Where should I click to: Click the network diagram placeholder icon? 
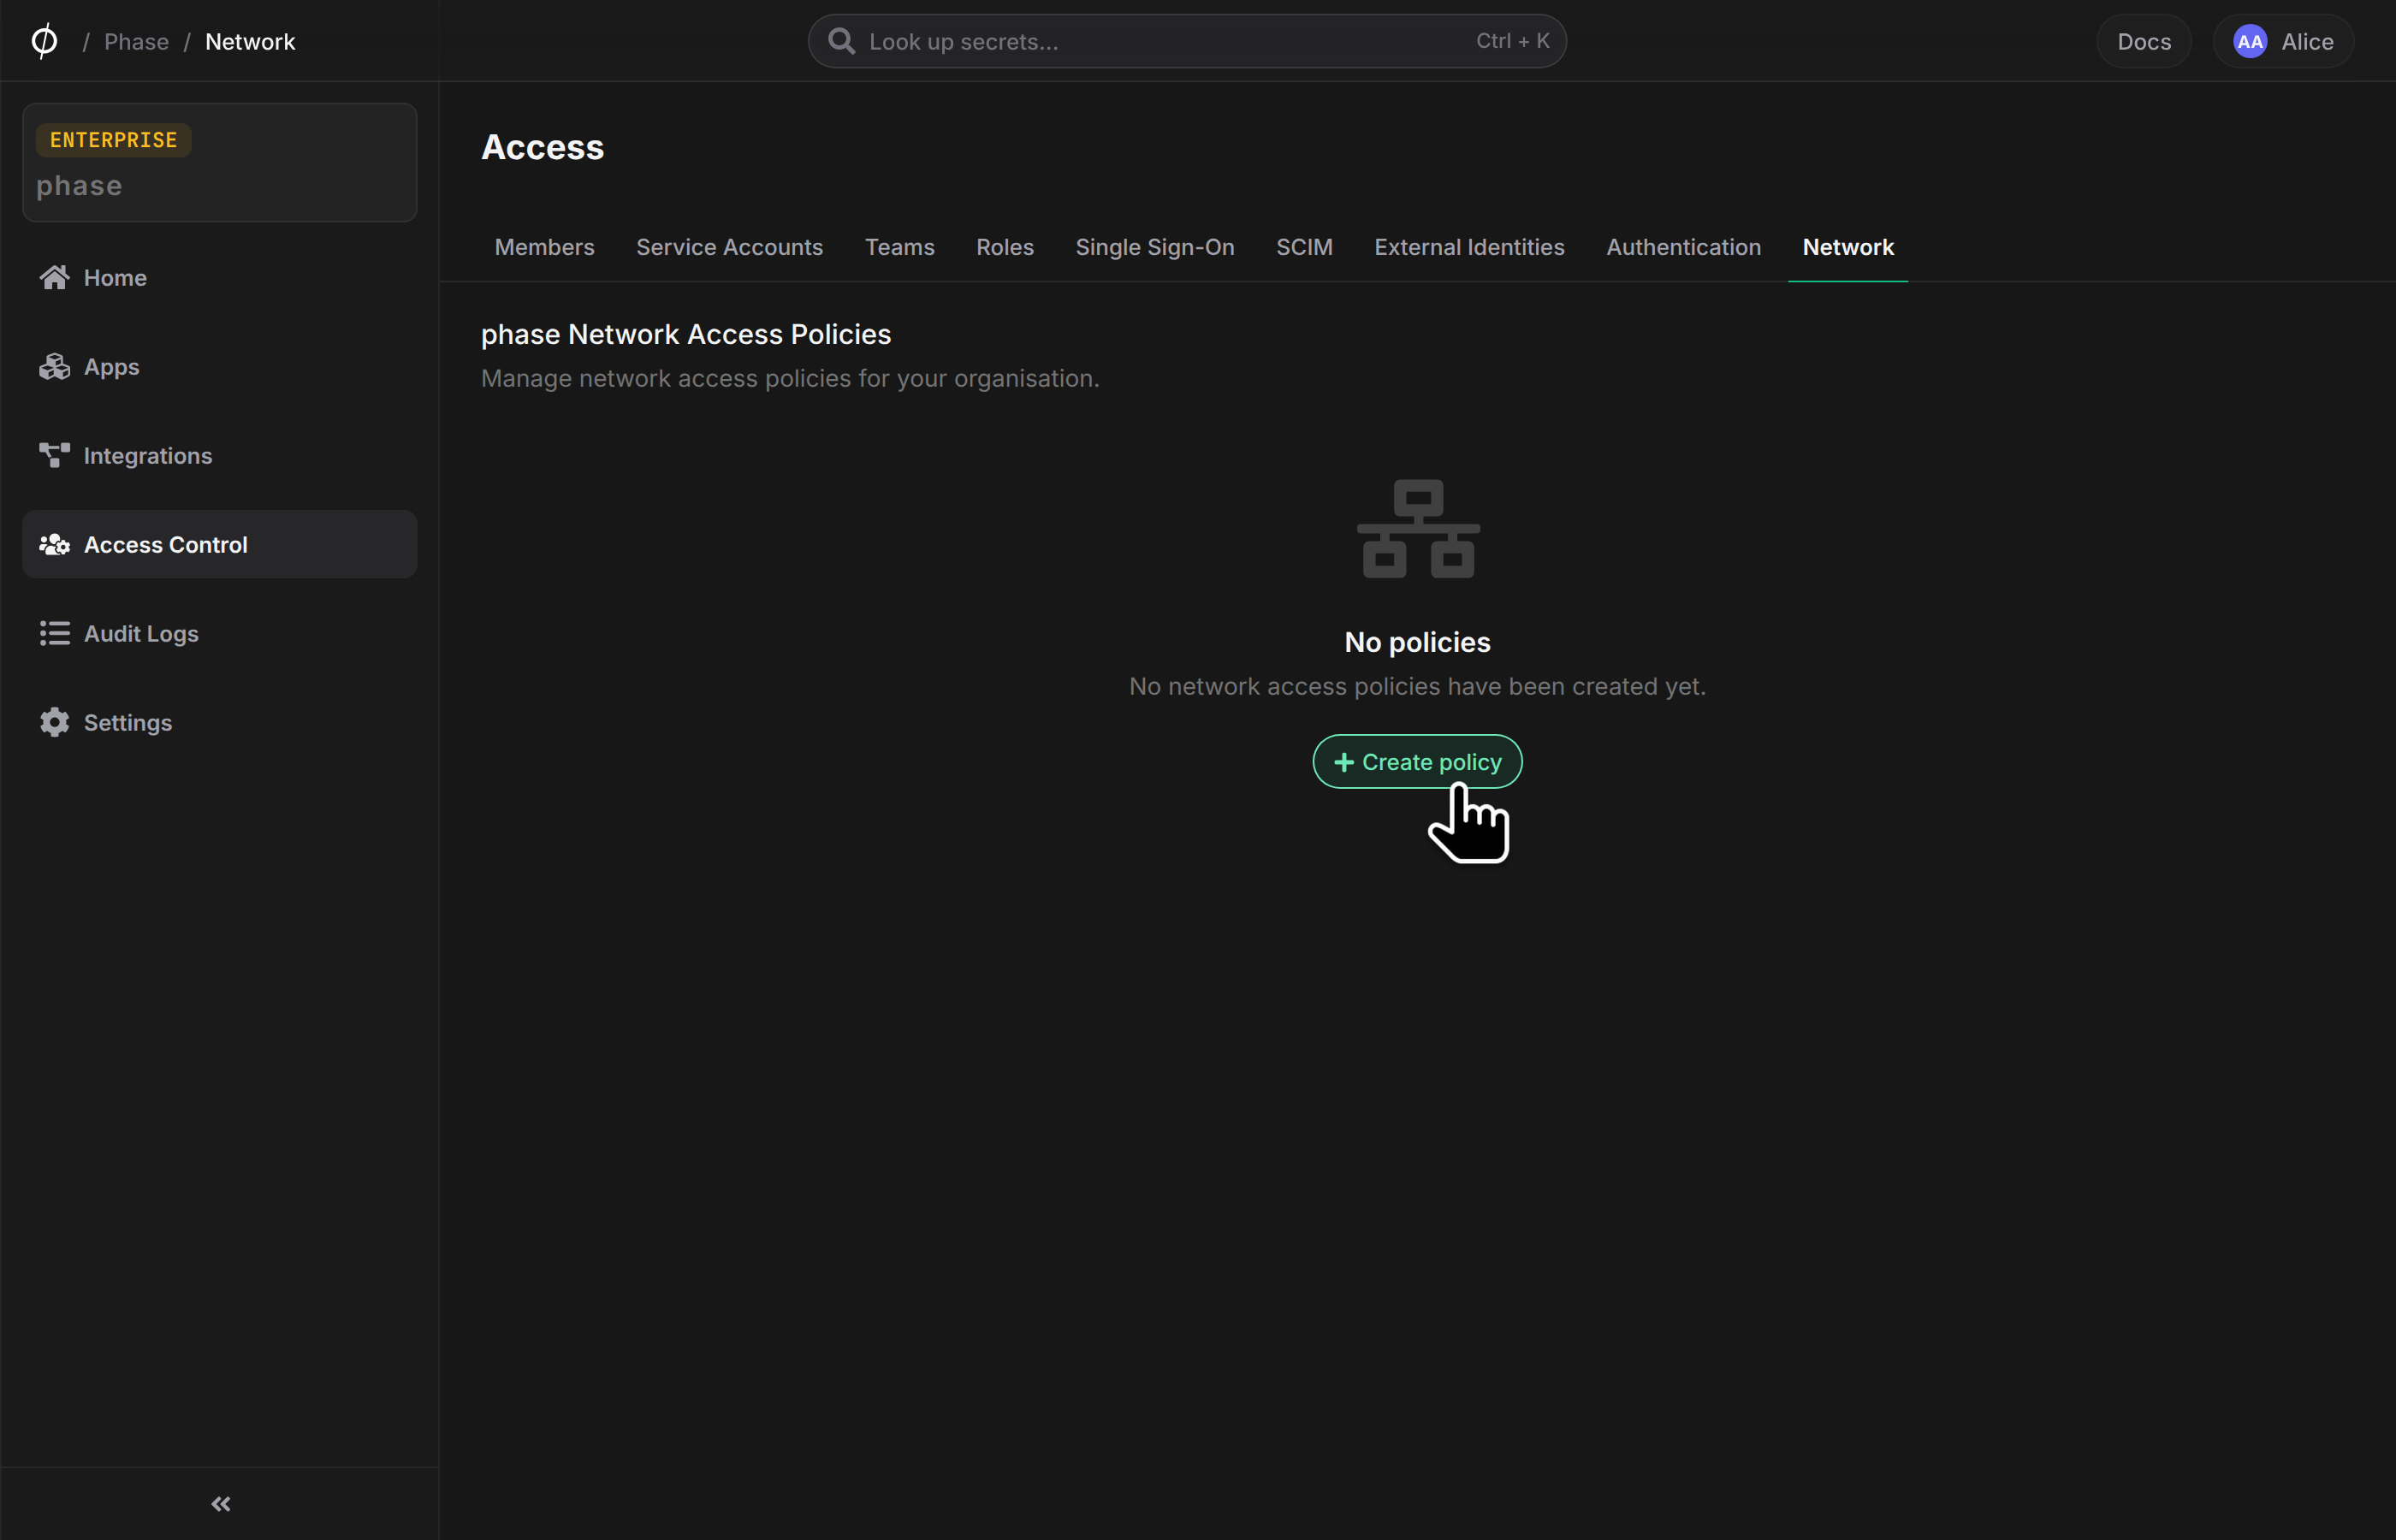click(x=1418, y=529)
